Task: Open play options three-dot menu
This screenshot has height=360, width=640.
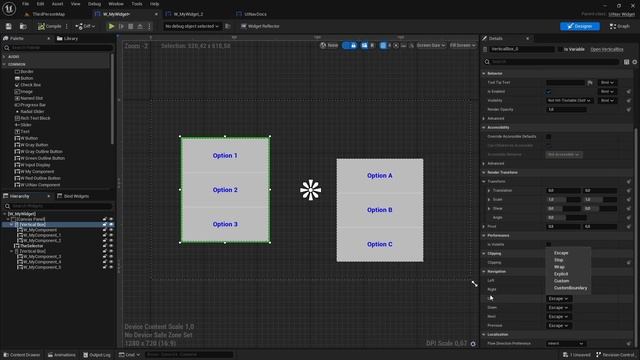Action: pos(149,26)
